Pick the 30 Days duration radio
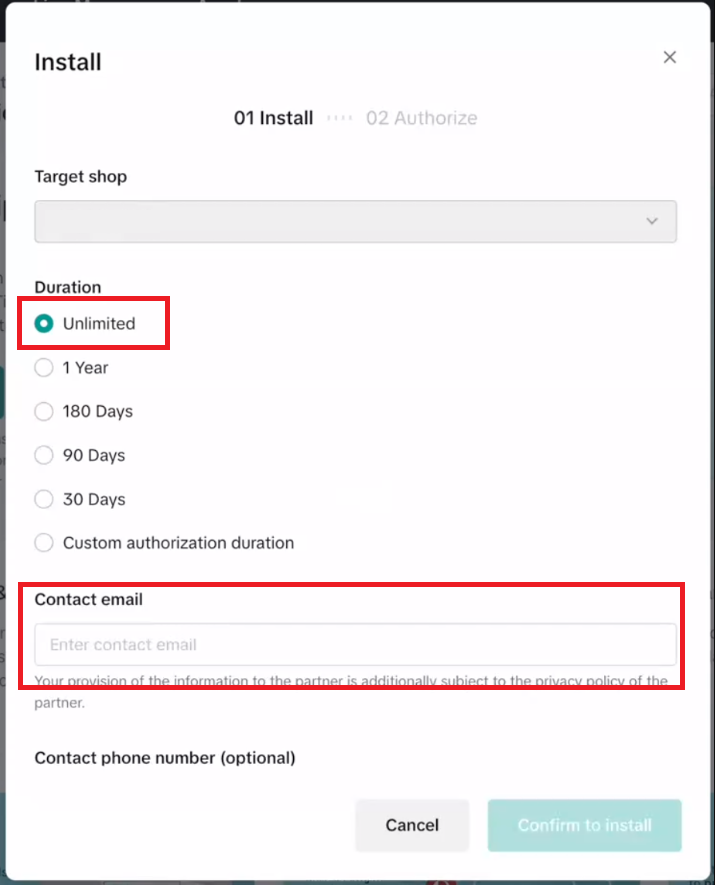Screen dimensions: 715x885 [44, 499]
